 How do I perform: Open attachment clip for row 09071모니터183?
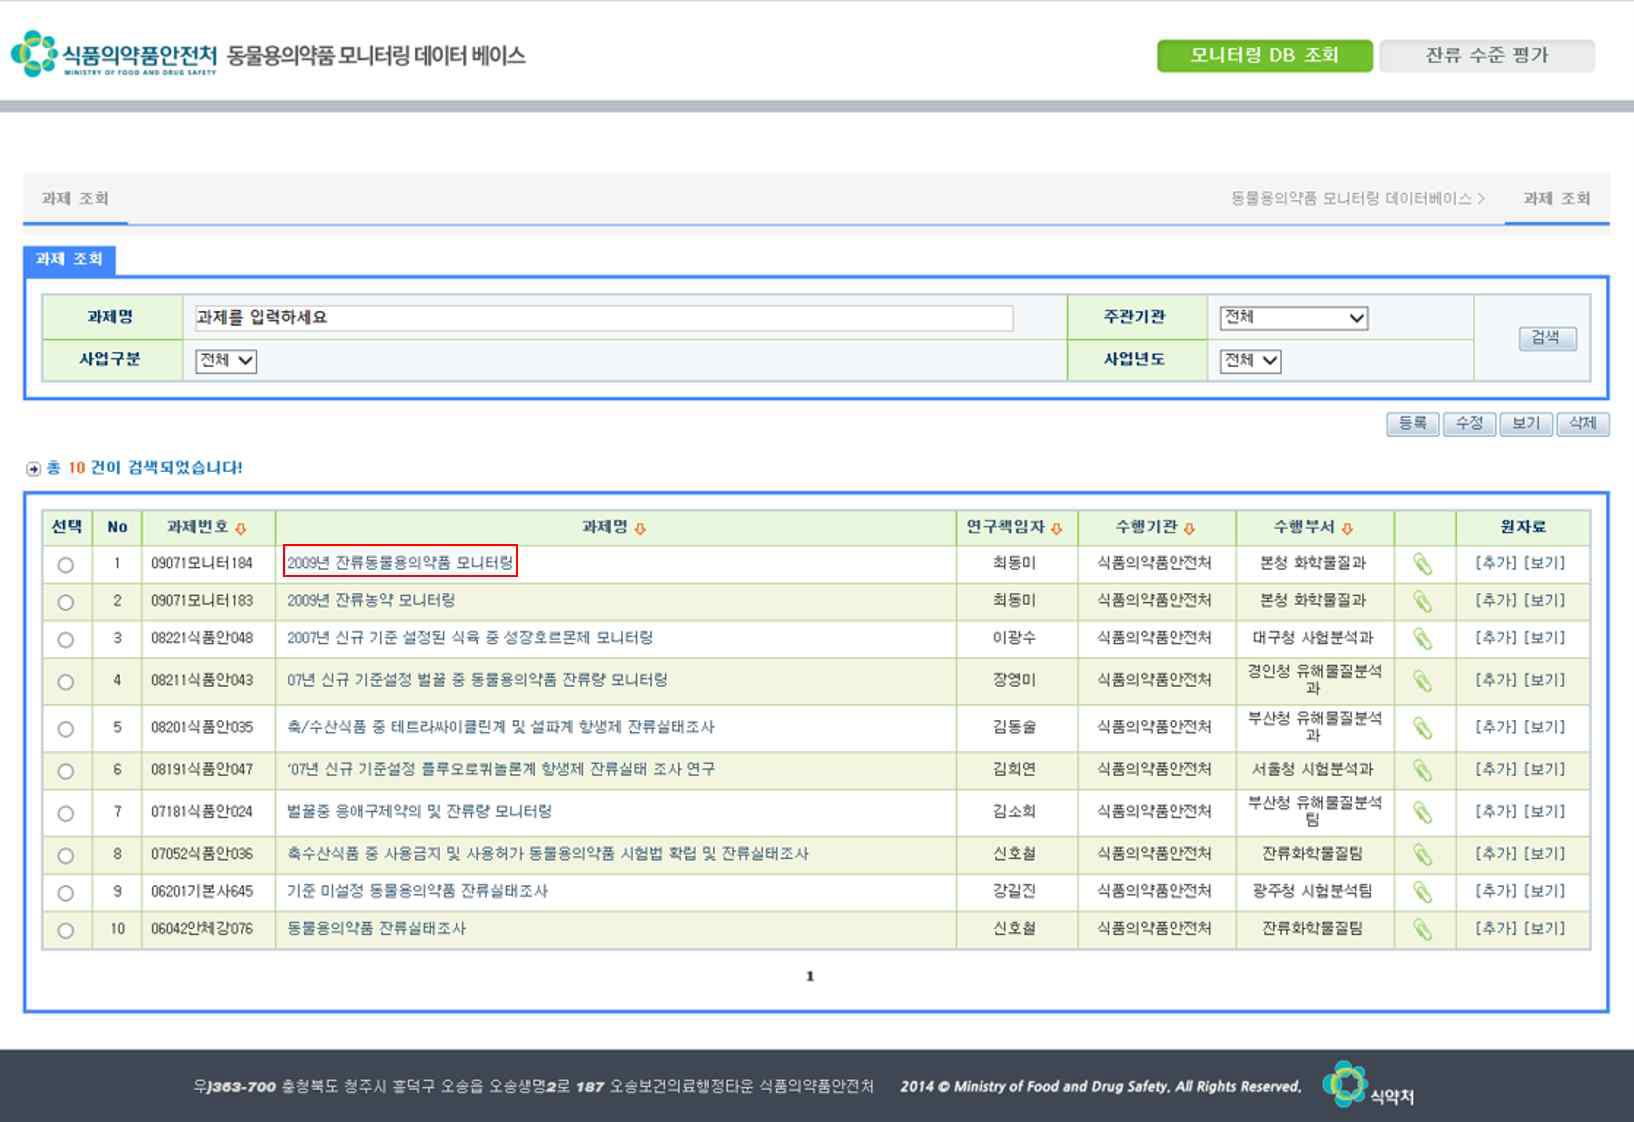click(1422, 601)
